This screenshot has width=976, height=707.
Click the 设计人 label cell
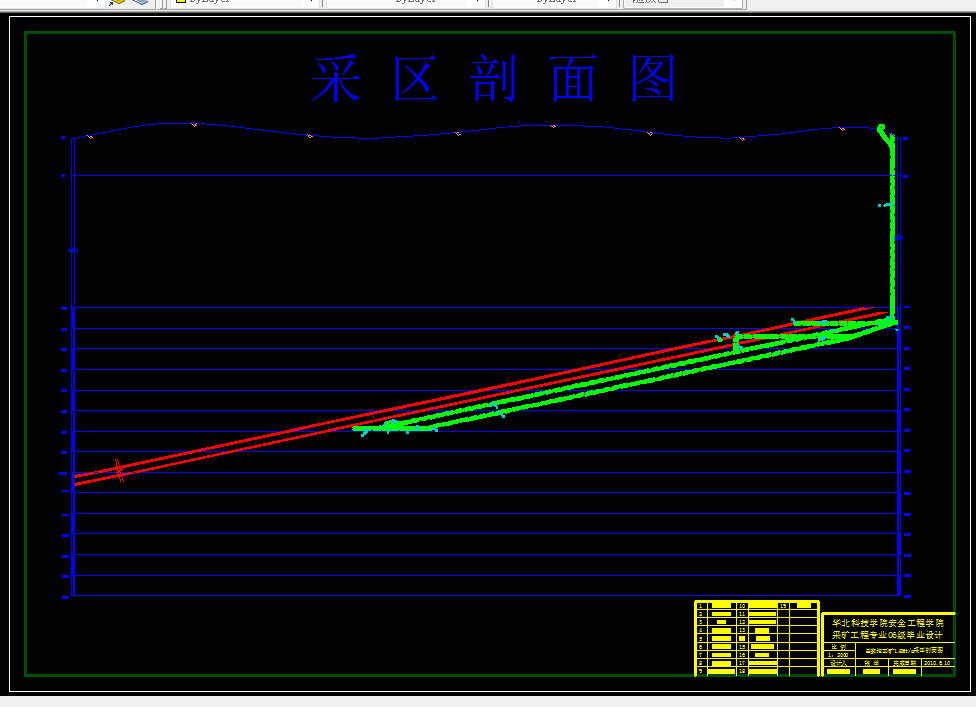[x=838, y=663]
